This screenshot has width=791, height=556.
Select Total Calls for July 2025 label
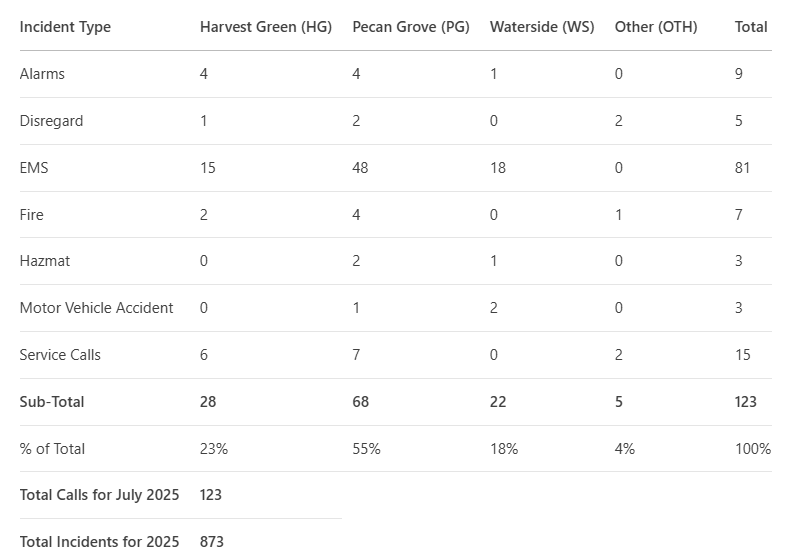pos(99,495)
